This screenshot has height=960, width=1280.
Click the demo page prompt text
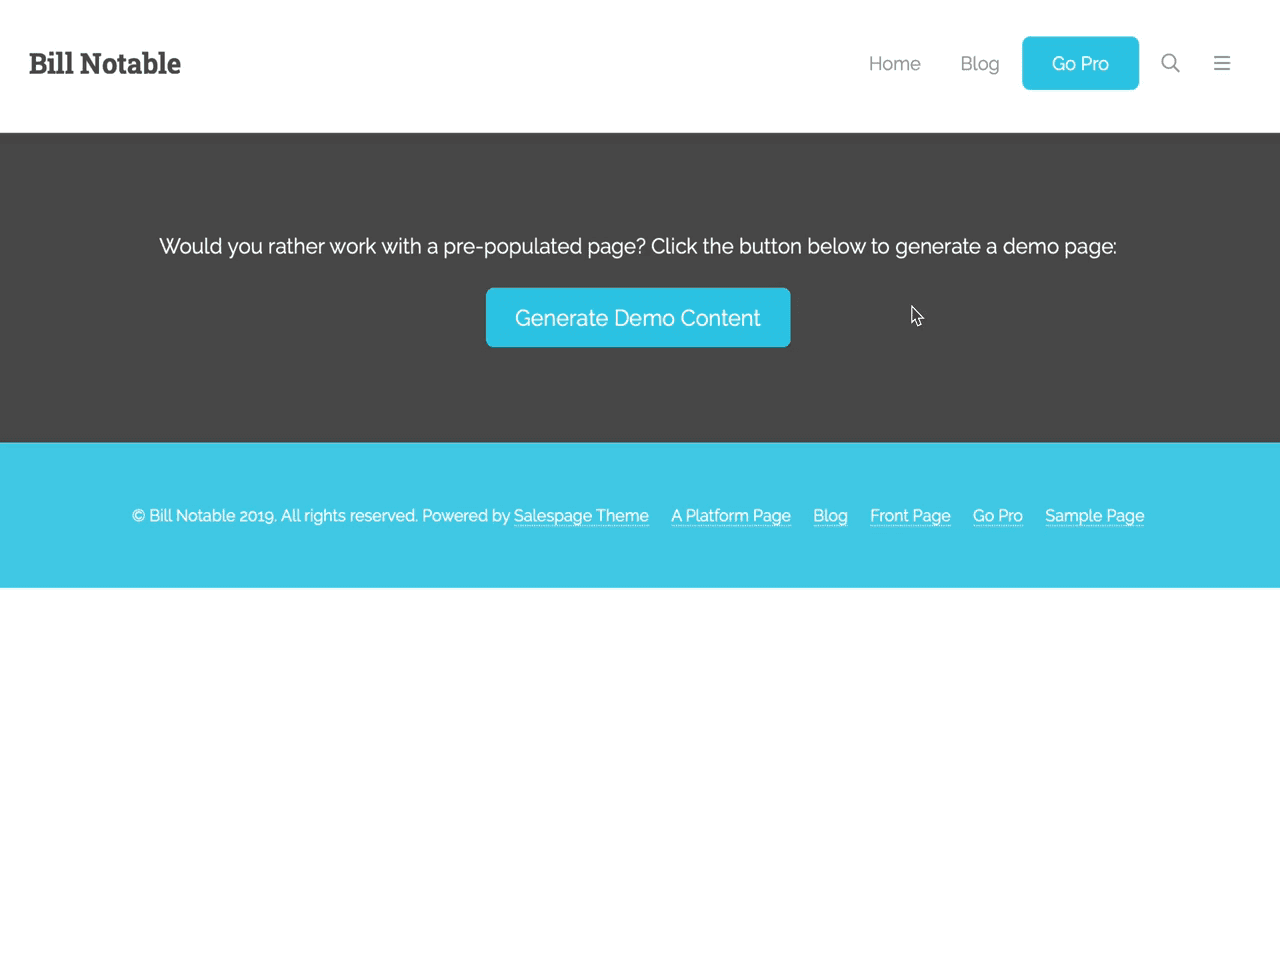(x=637, y=246)
